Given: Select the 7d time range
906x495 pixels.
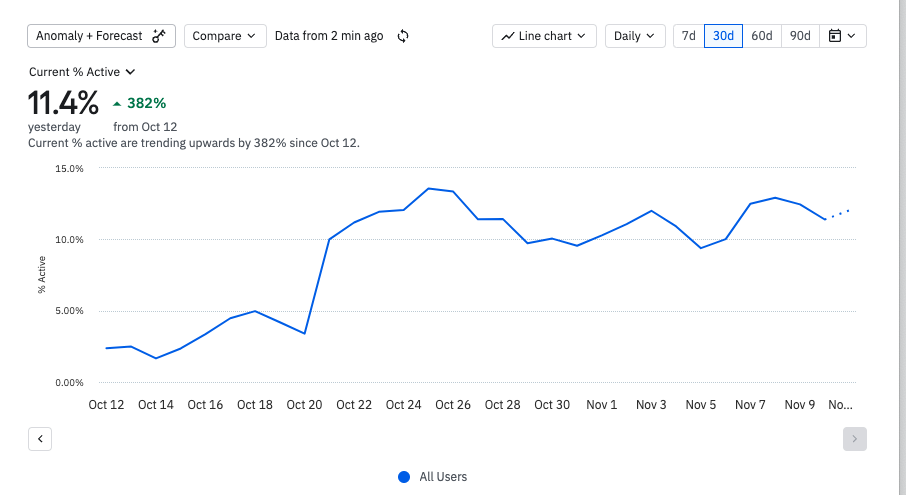Looking at the screenshot, I should tap(688, 36).
